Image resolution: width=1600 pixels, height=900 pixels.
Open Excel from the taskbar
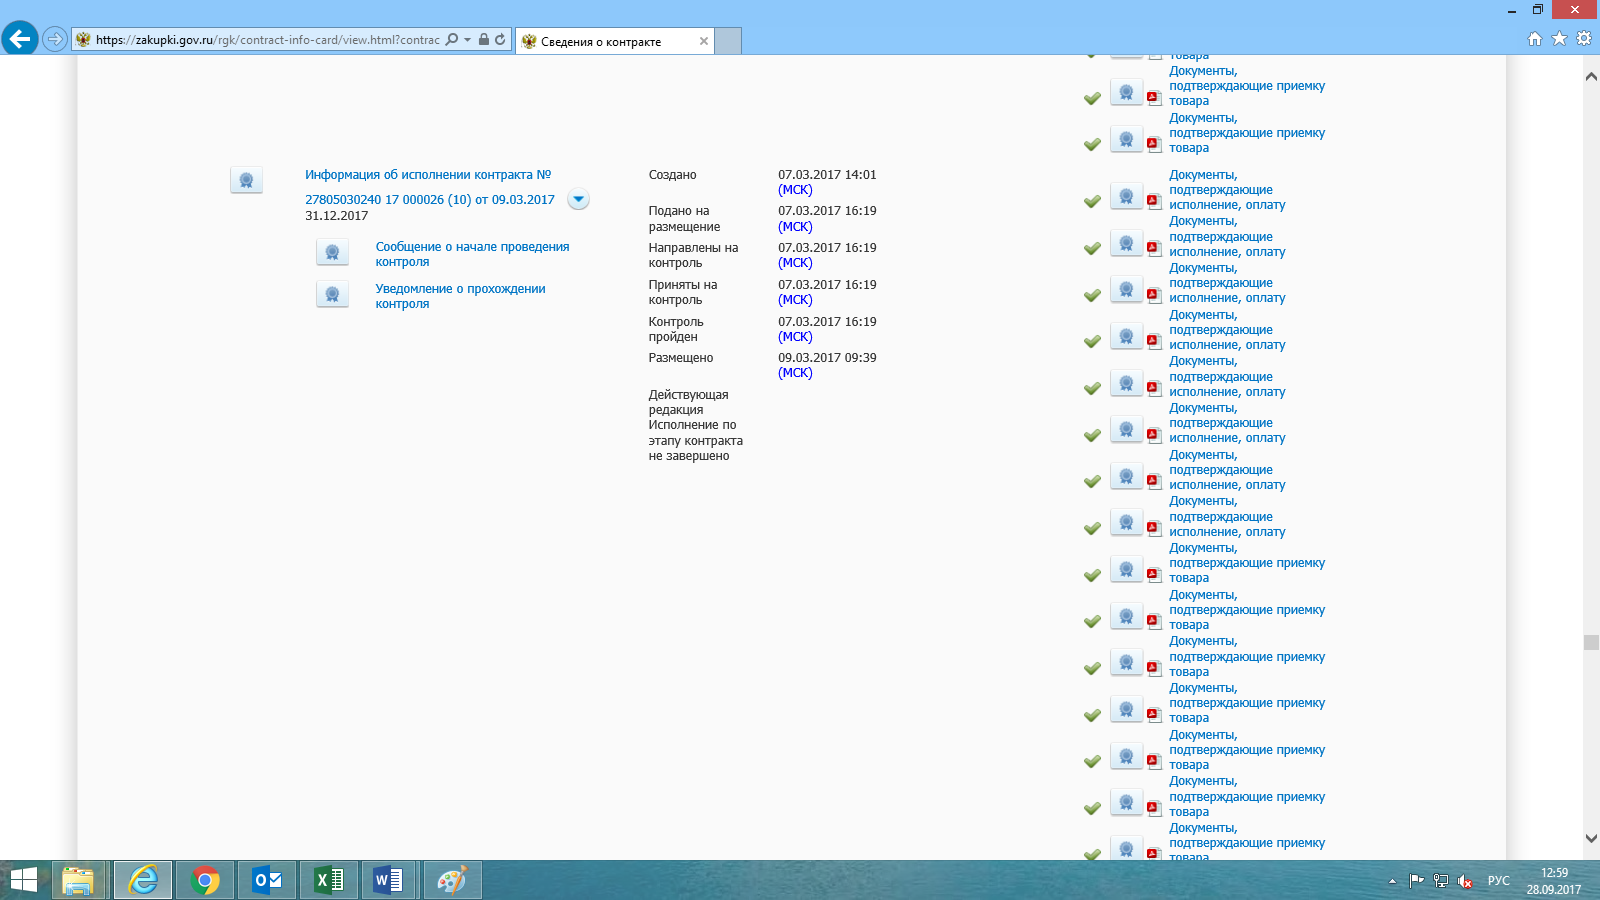pyautogui.click(x=329, y=880)
